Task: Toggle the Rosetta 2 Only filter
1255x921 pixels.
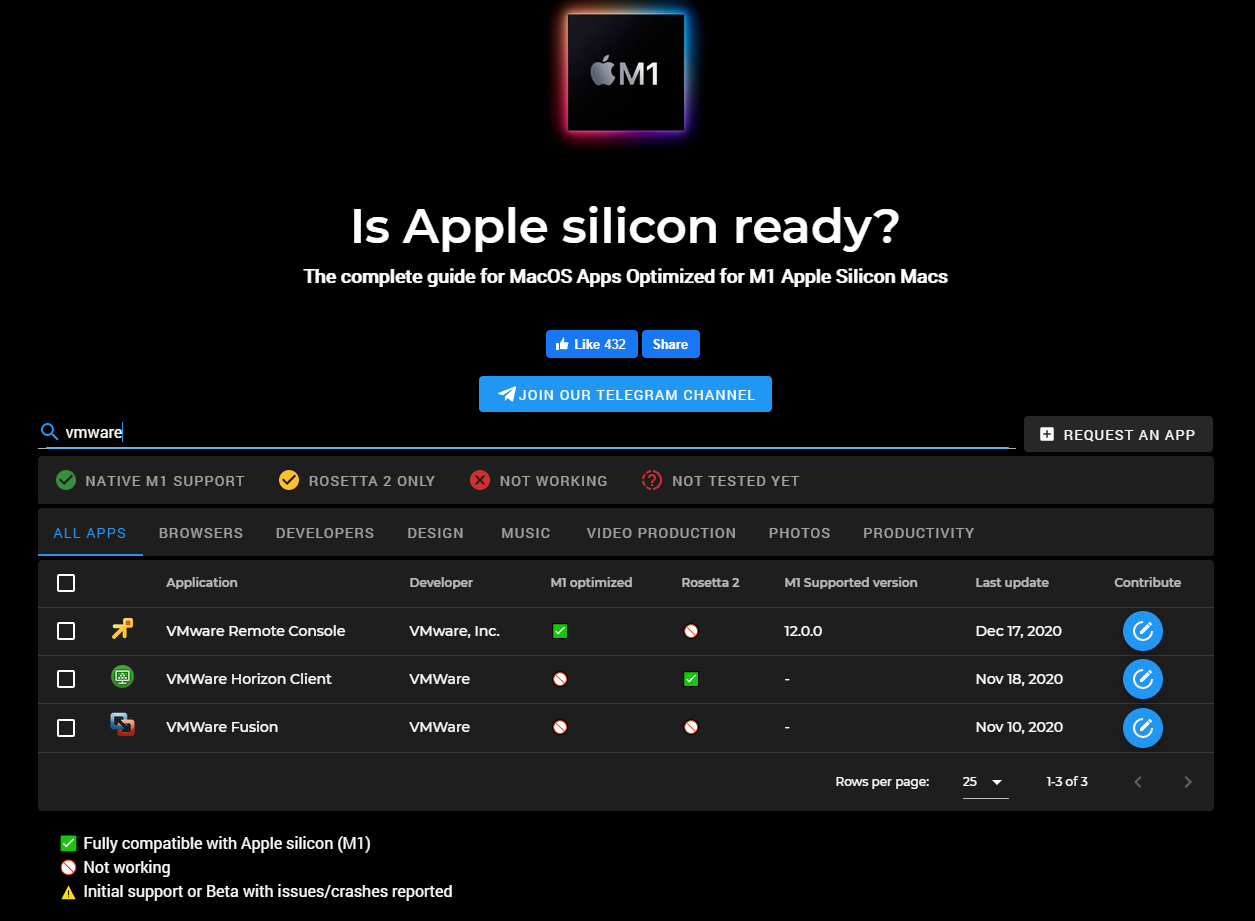Action: point(357,481)
